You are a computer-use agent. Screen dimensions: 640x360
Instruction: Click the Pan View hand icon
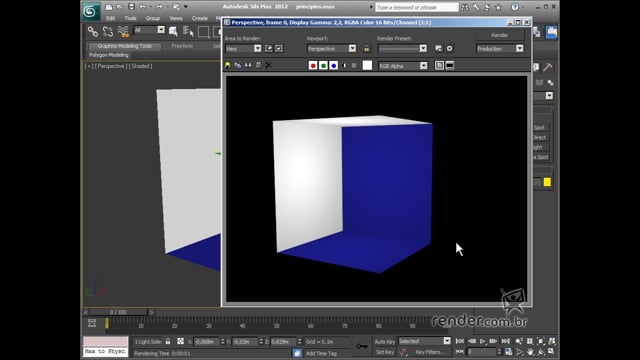(x=530, y=351)
